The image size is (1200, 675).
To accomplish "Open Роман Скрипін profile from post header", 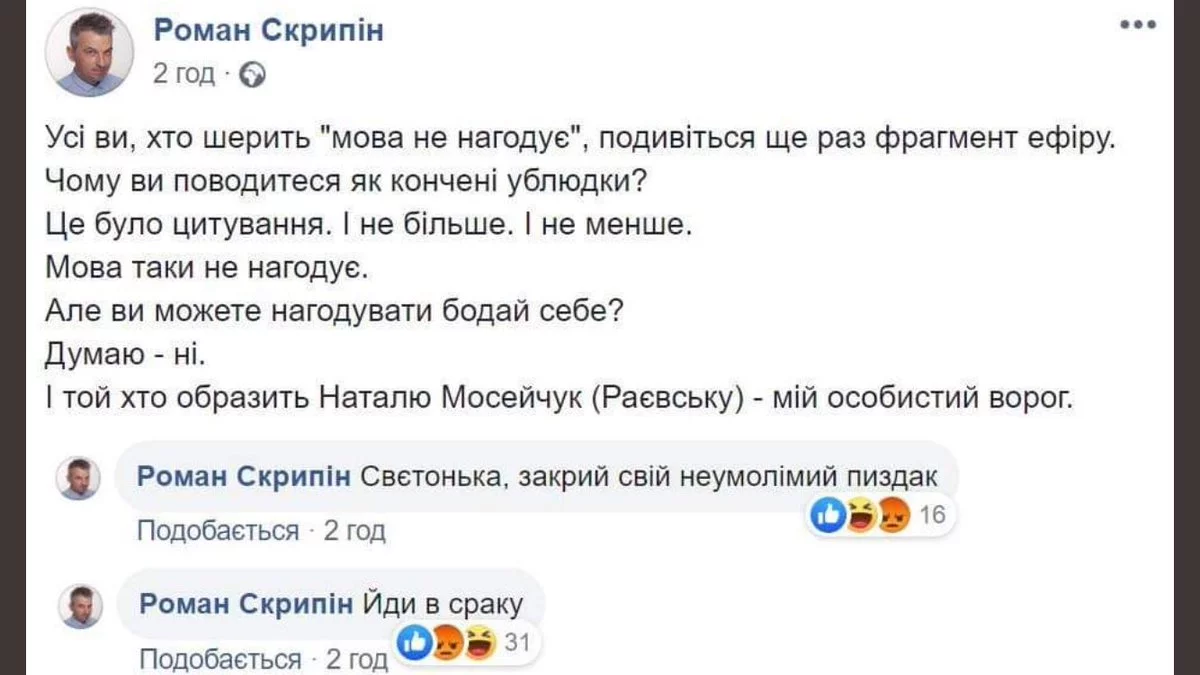I will [x=268, y=30].
